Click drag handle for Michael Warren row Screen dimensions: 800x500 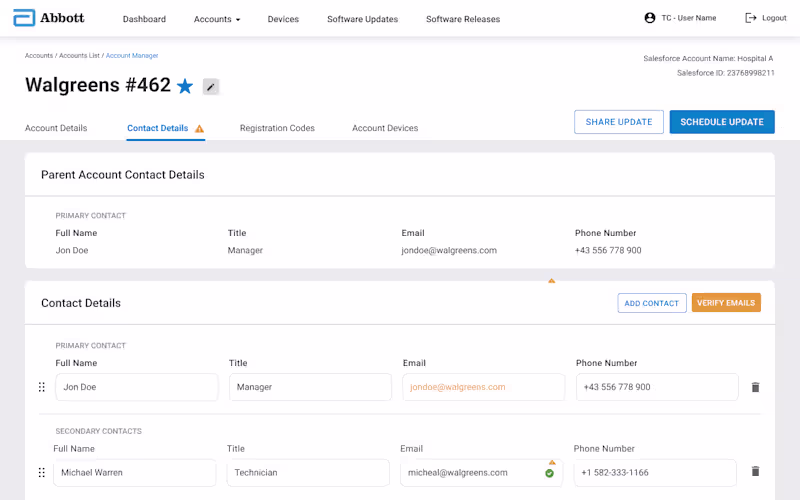click(x=42, y=473)
